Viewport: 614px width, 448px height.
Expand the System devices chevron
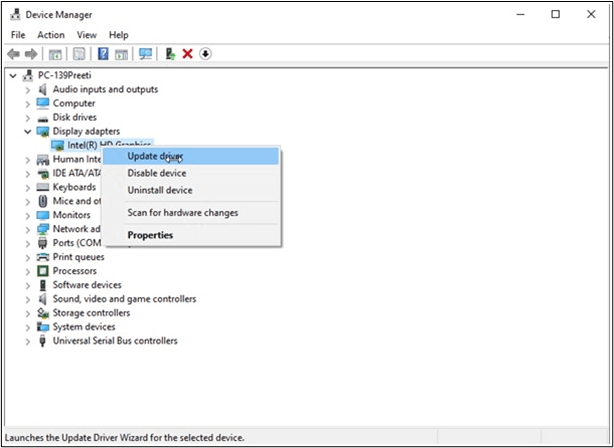click(27, 327)
